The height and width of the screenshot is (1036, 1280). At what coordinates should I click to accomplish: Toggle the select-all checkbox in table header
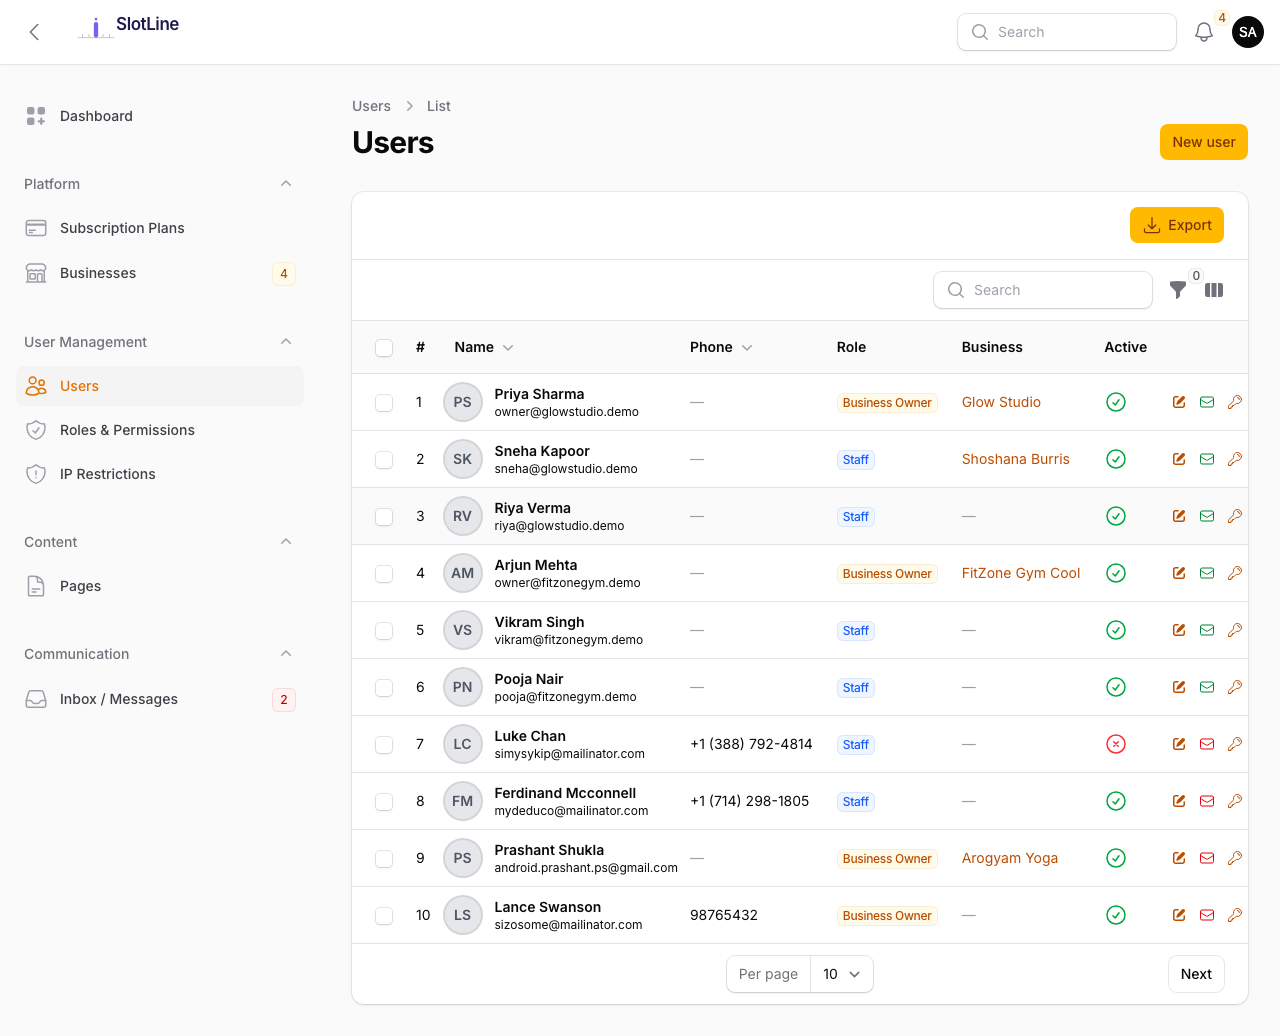click(384, 348)
